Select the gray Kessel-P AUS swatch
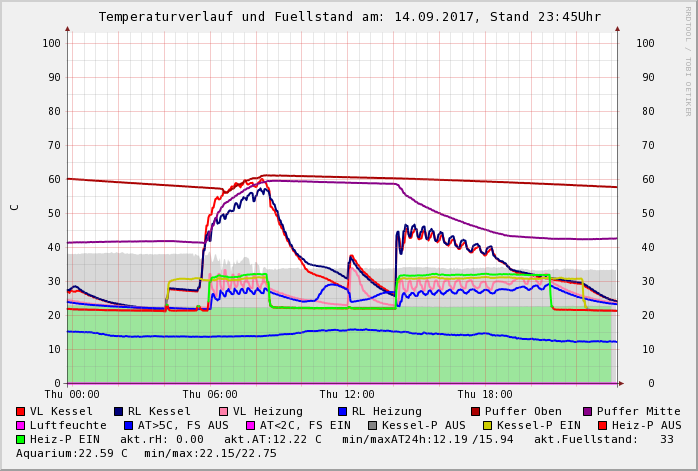The image size is (698, 471). pos(372,425)
